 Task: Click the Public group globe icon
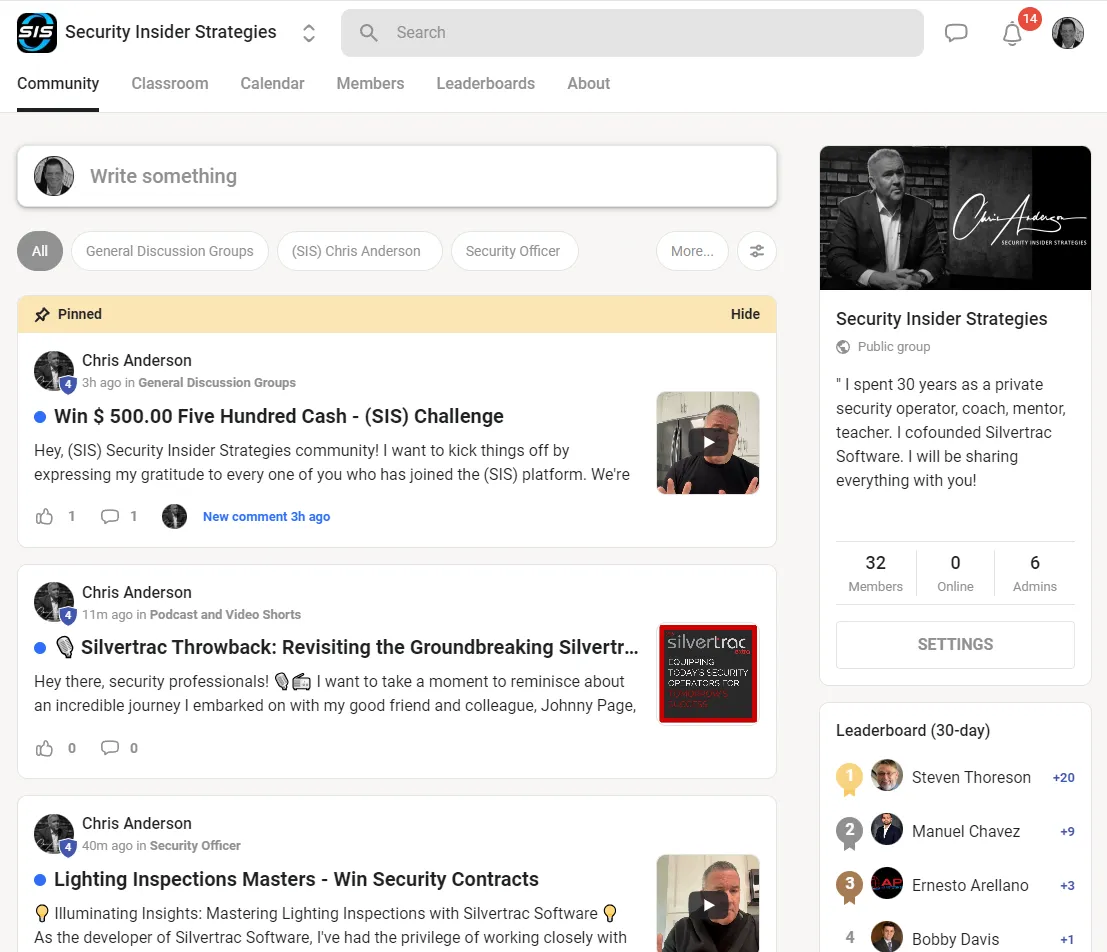click(x=843, y=347)
